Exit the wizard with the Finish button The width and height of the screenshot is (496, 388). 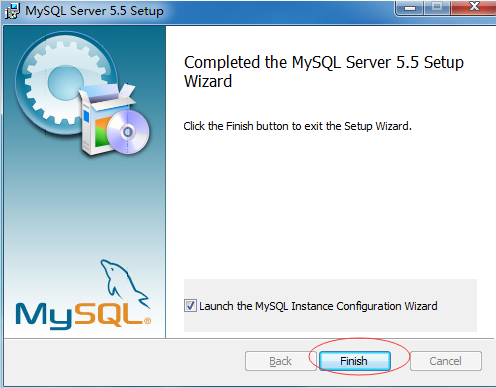(355, 361)
